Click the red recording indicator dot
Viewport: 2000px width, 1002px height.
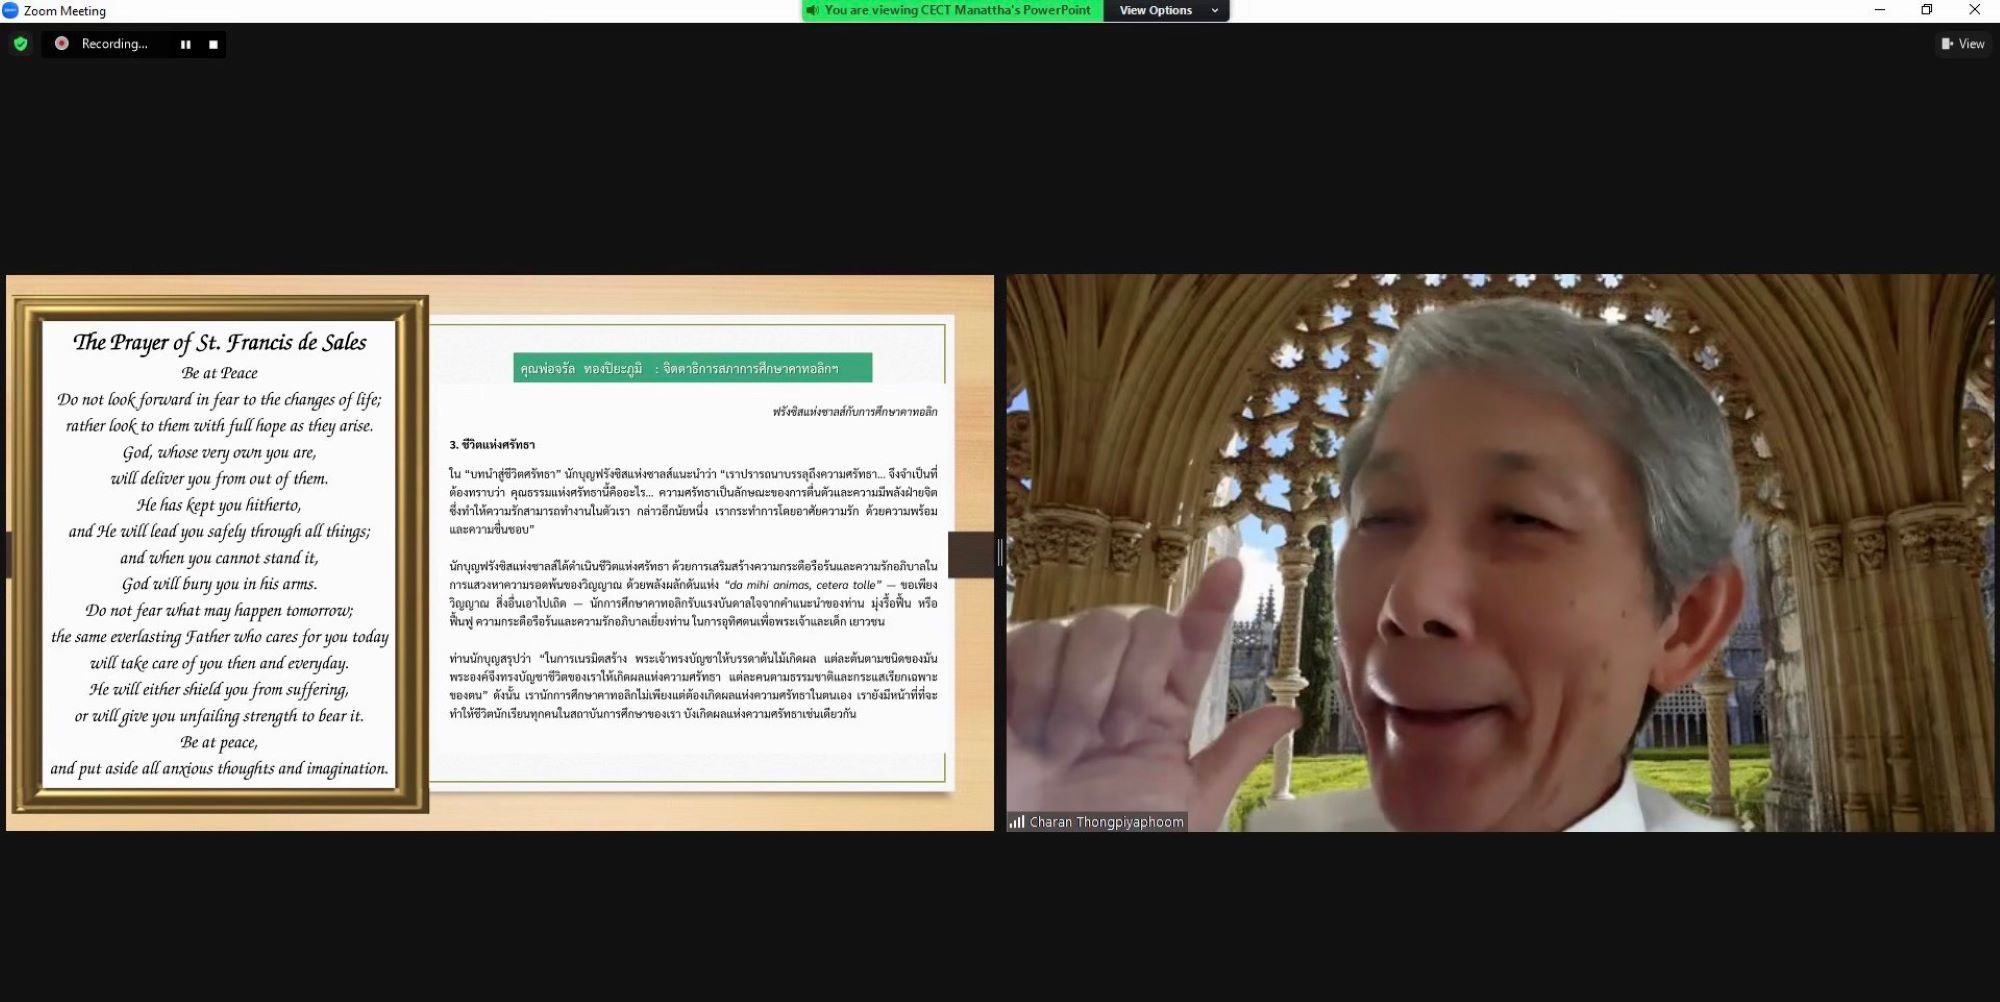pyautogui.click(x=62, y=43)
